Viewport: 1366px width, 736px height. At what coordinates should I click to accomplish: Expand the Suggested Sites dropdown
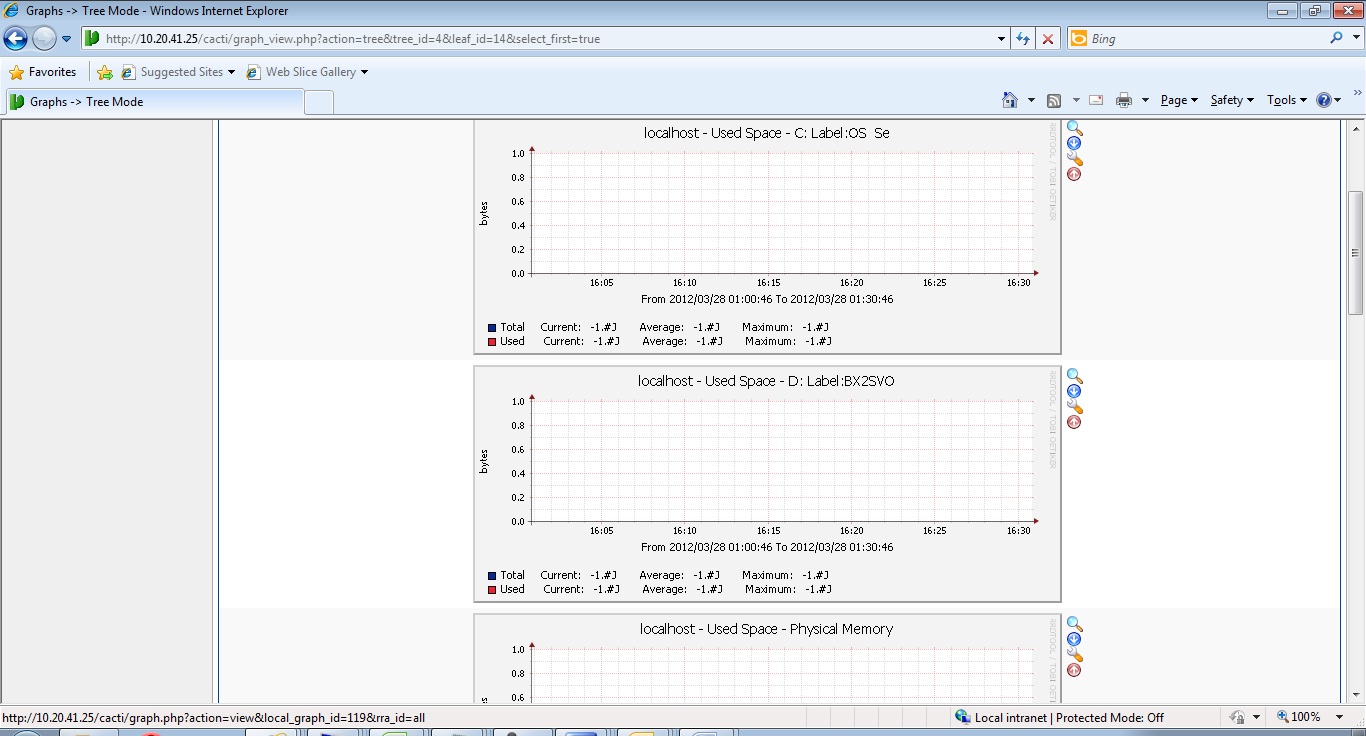[232, 72]
